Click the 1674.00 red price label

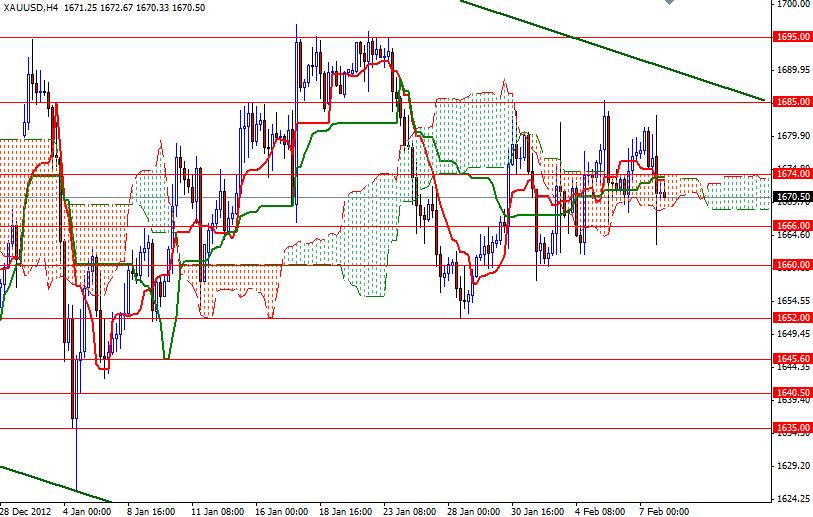(790, 174)
